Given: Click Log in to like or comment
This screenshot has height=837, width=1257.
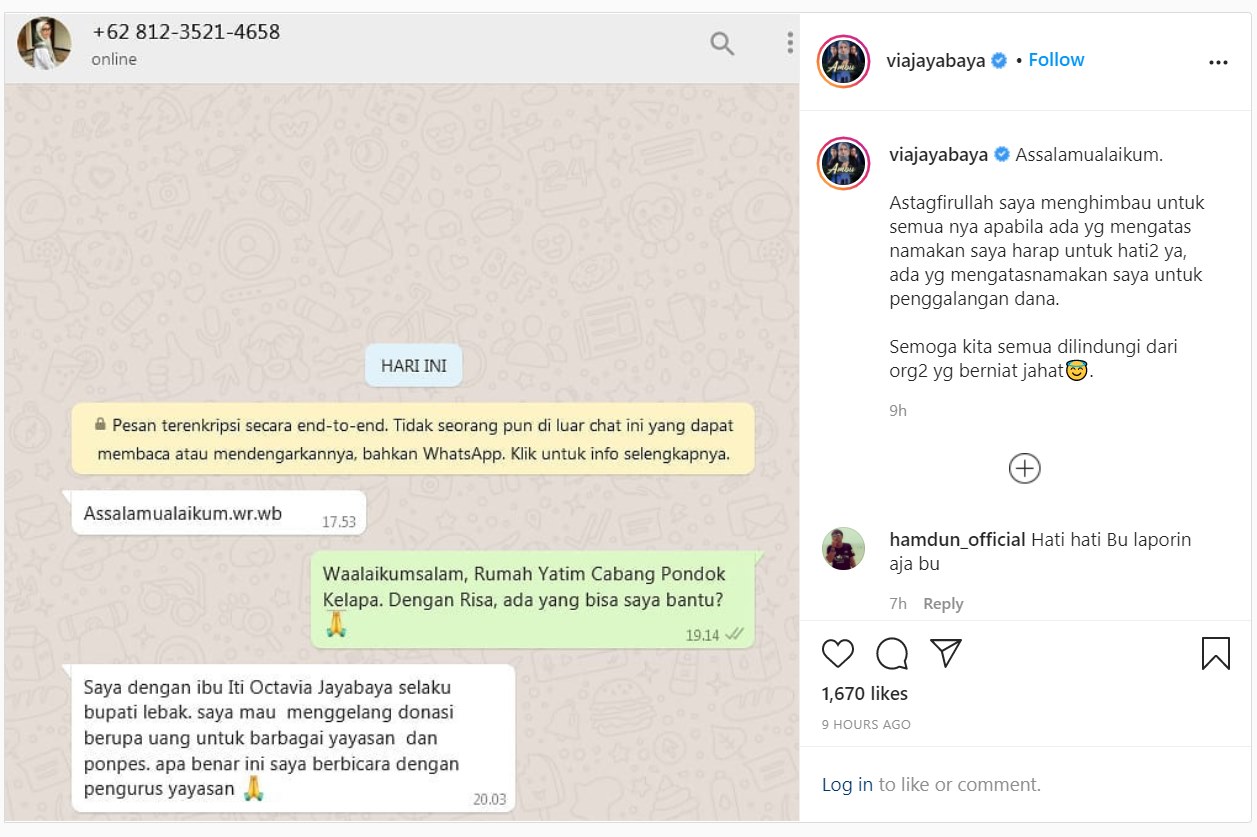Looking at the screenshot, I should point(847,785).
